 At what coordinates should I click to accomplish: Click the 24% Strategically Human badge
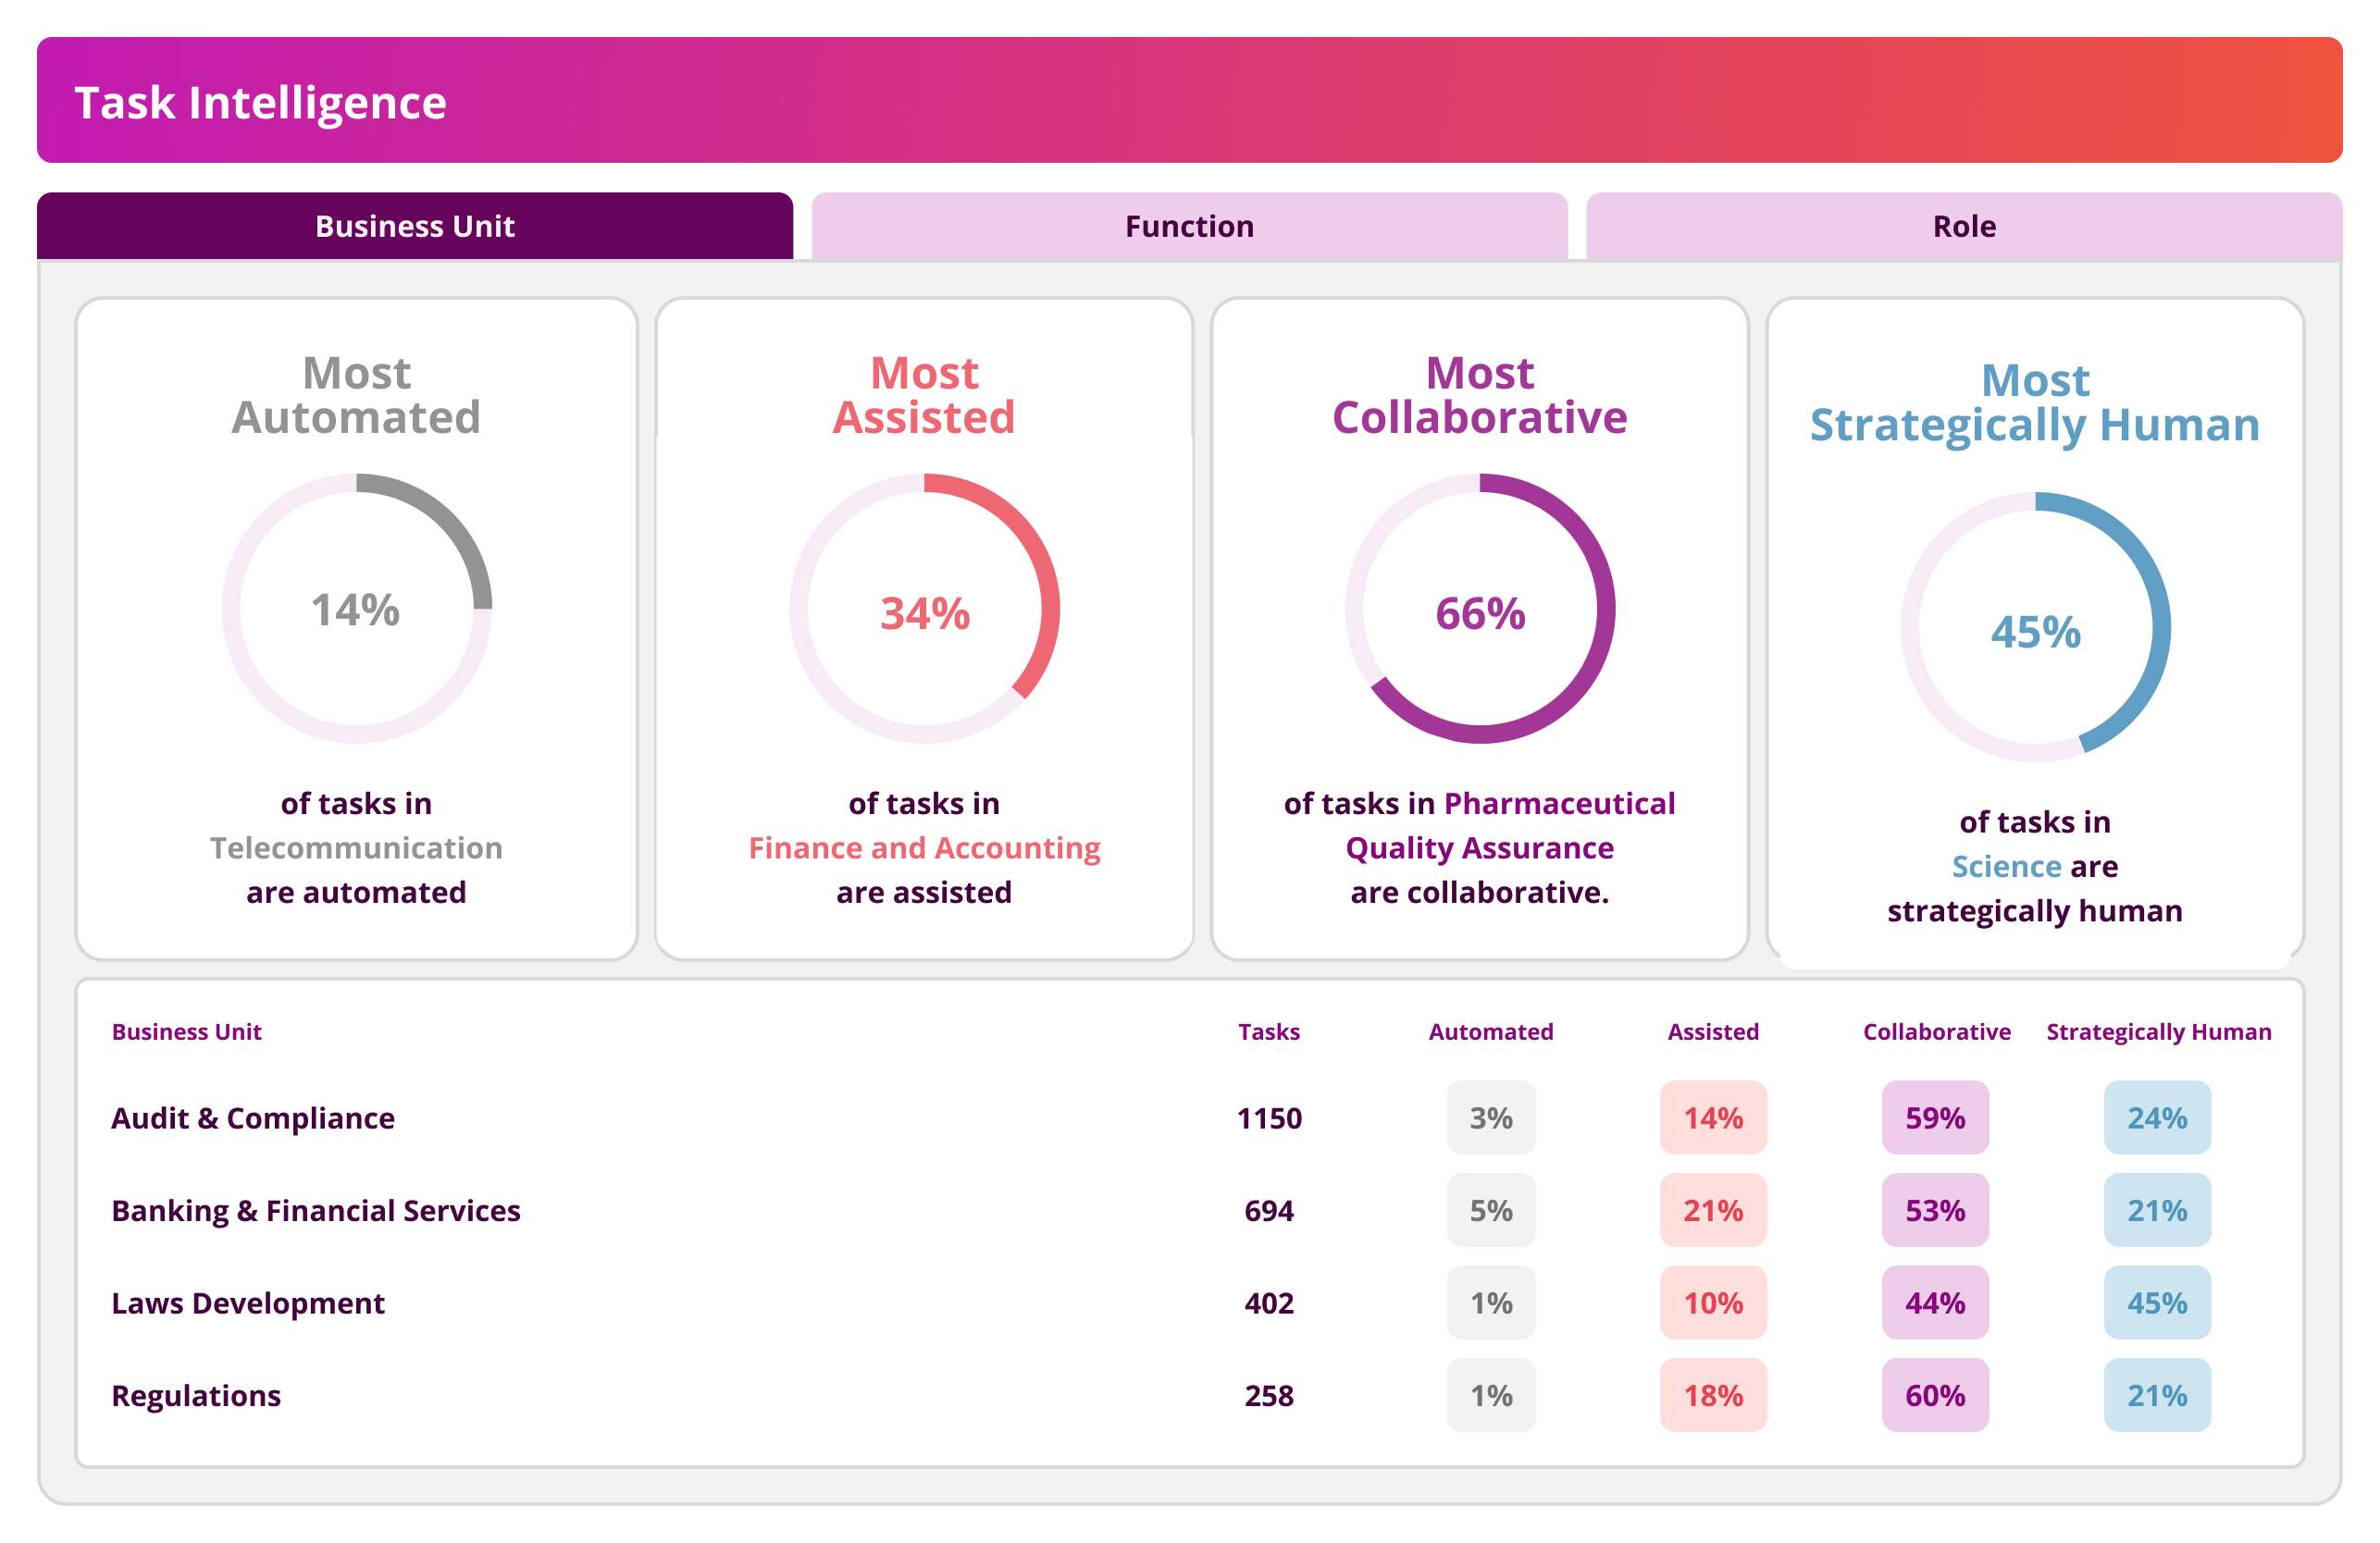pyautogui.click(x=2158, y=1118)
